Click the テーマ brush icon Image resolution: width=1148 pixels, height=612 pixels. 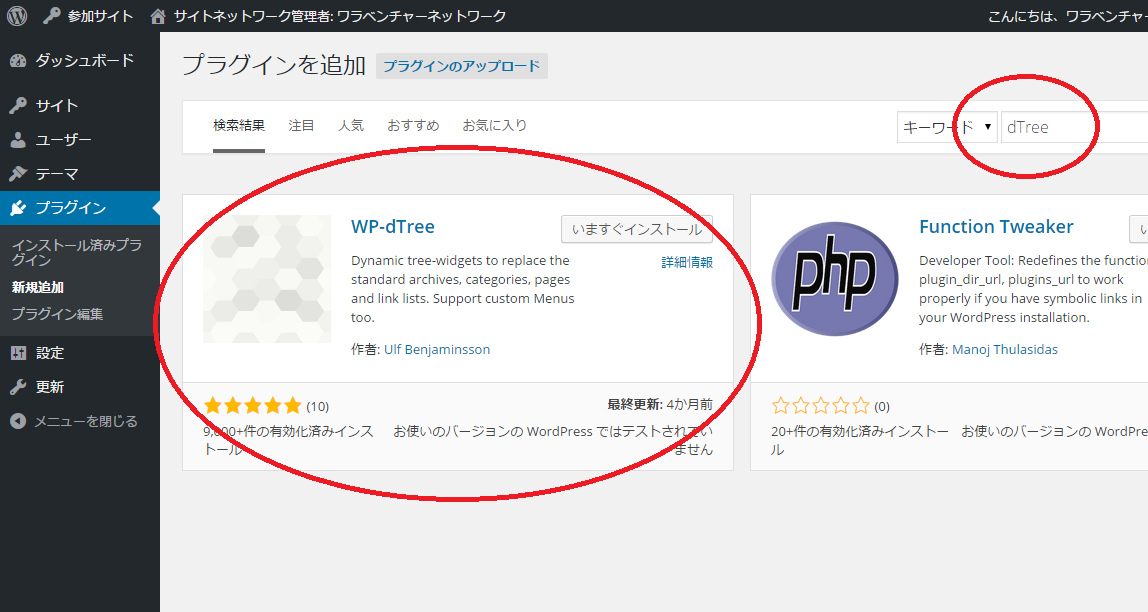coord(18,173)
